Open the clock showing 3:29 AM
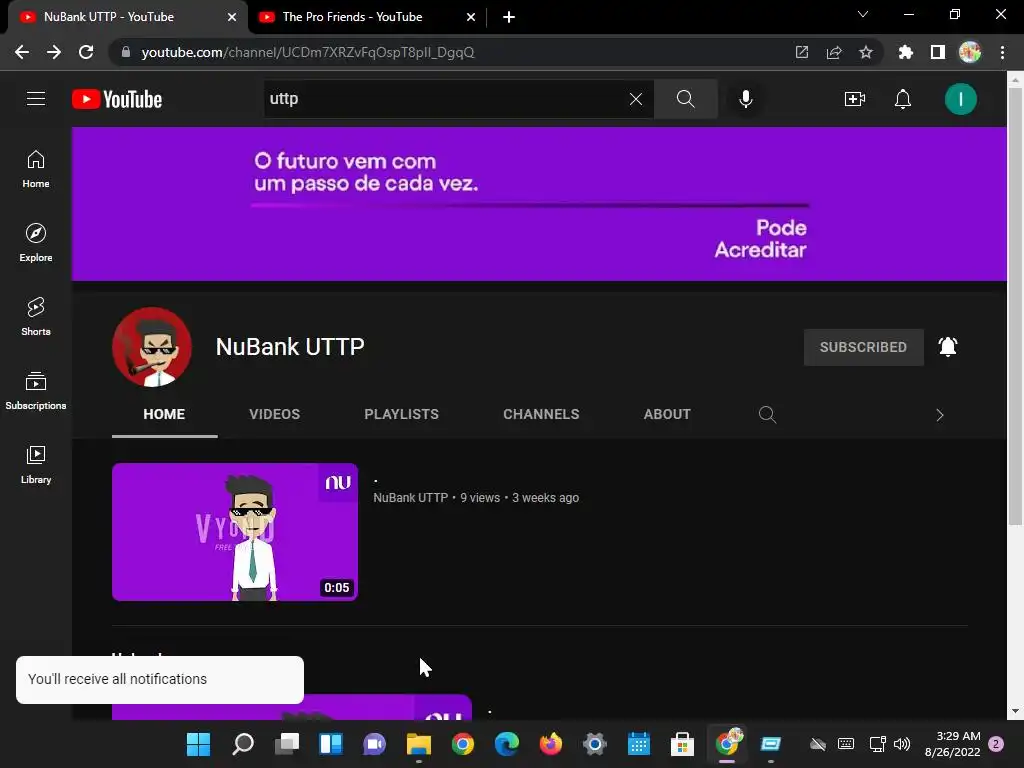 pyautogui.click(x=953, y=744)
